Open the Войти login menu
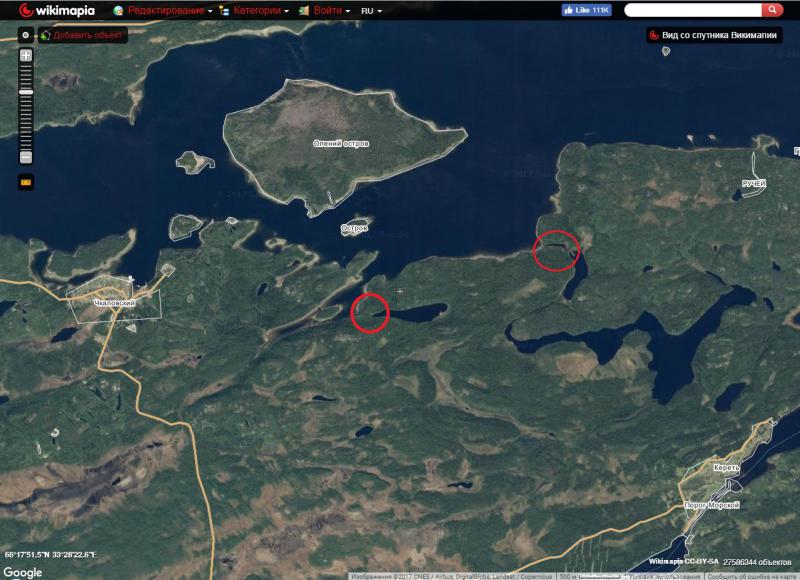Image resolution: width=800 pixels, height=580 pixels. coord(320,10)
